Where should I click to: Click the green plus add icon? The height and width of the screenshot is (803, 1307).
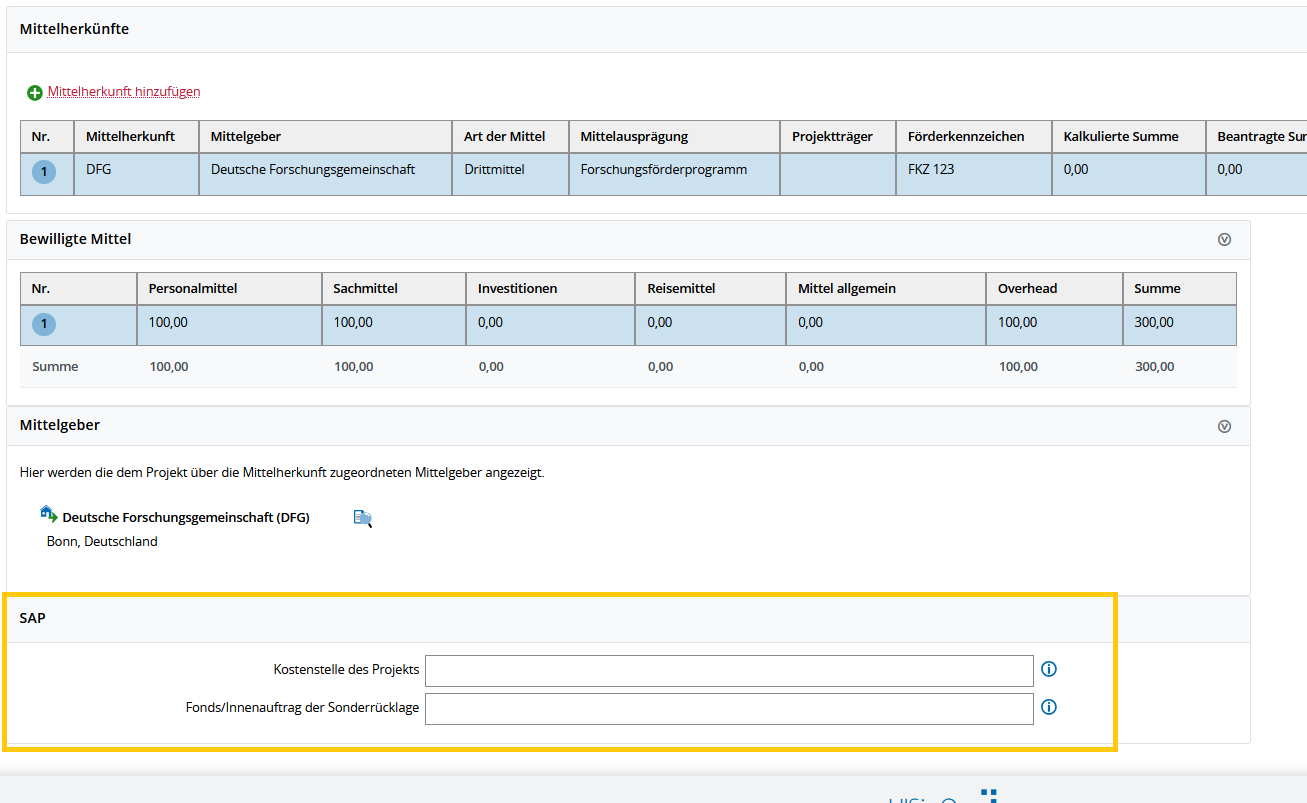coord(35,92)
